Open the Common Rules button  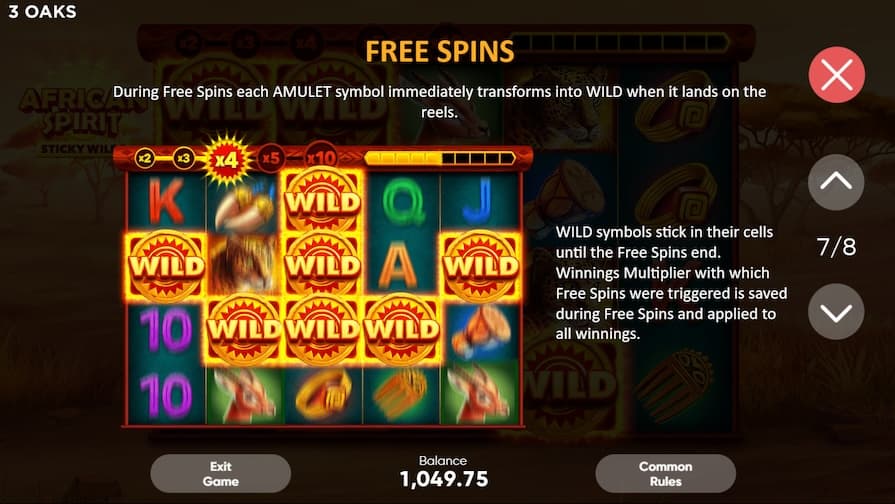[x=666, y=474]
